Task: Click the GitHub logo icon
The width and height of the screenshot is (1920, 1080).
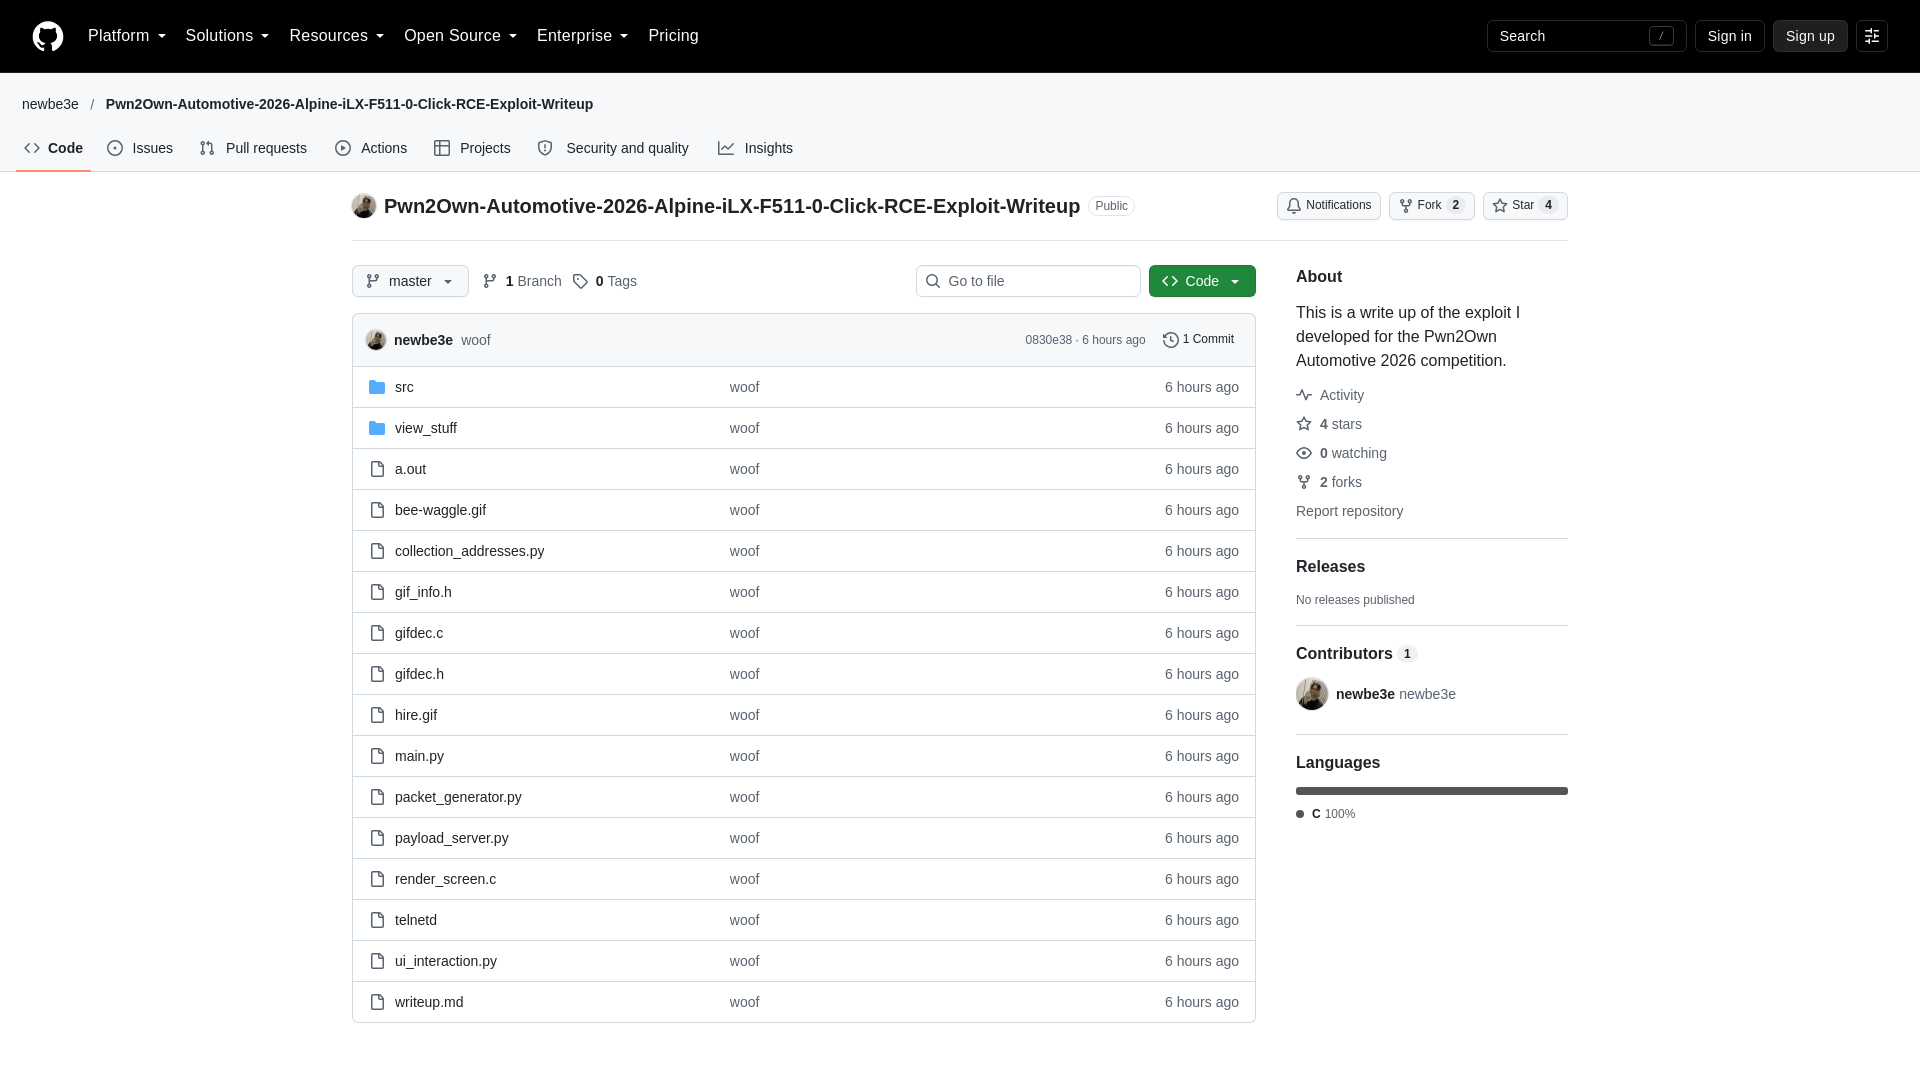Action: pyautogui.click(x=48, y=36)
